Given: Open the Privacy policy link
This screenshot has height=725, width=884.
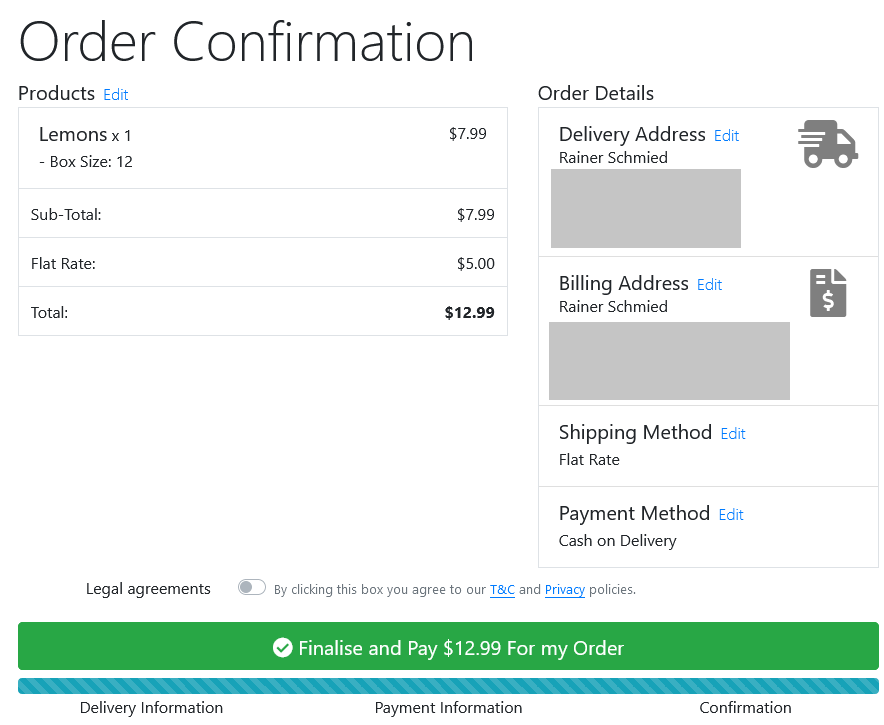Looking at the screenshot, I should [x=564, y=590].
